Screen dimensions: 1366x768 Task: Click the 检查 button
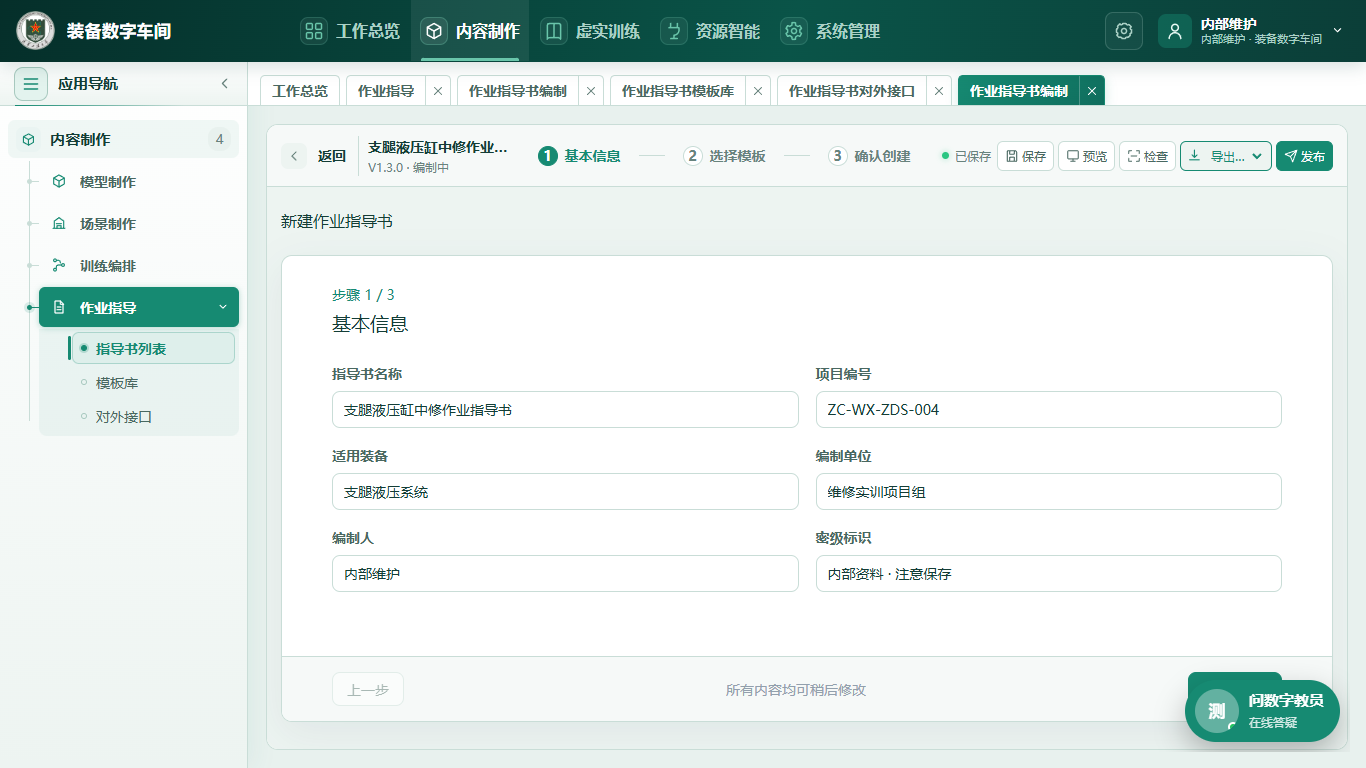[1147, 156]
